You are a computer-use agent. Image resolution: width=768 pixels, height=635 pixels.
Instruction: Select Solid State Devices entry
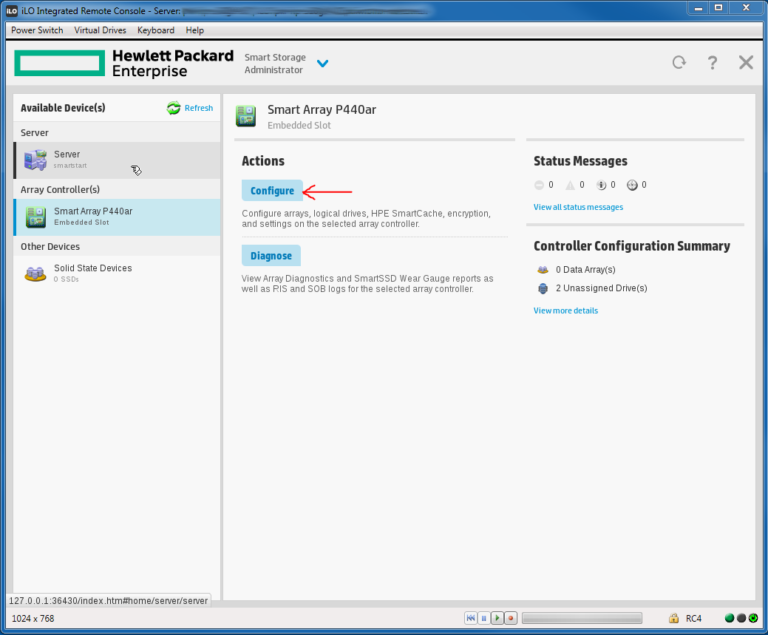tap(117, 273)
